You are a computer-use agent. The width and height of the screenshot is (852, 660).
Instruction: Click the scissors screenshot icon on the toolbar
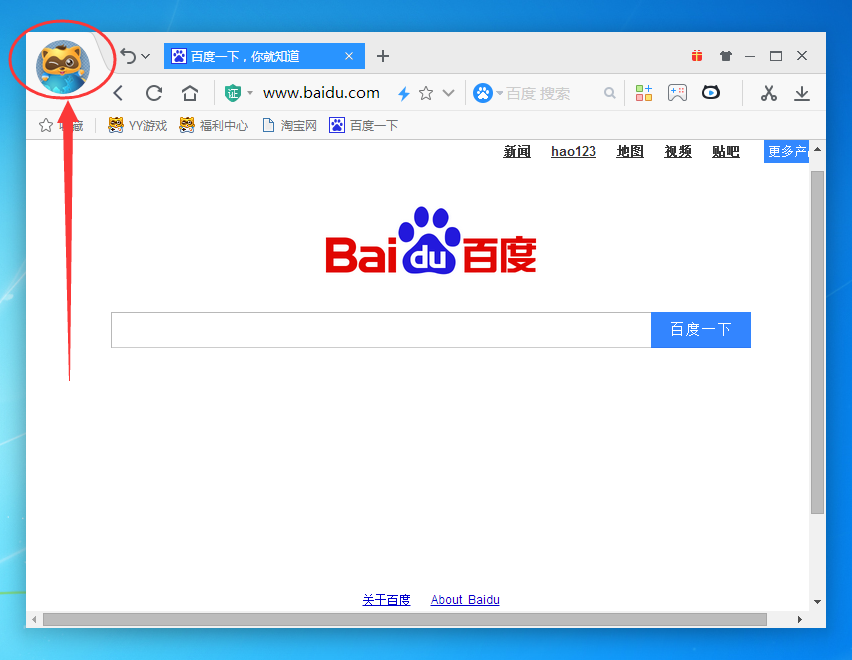[768, 93]
